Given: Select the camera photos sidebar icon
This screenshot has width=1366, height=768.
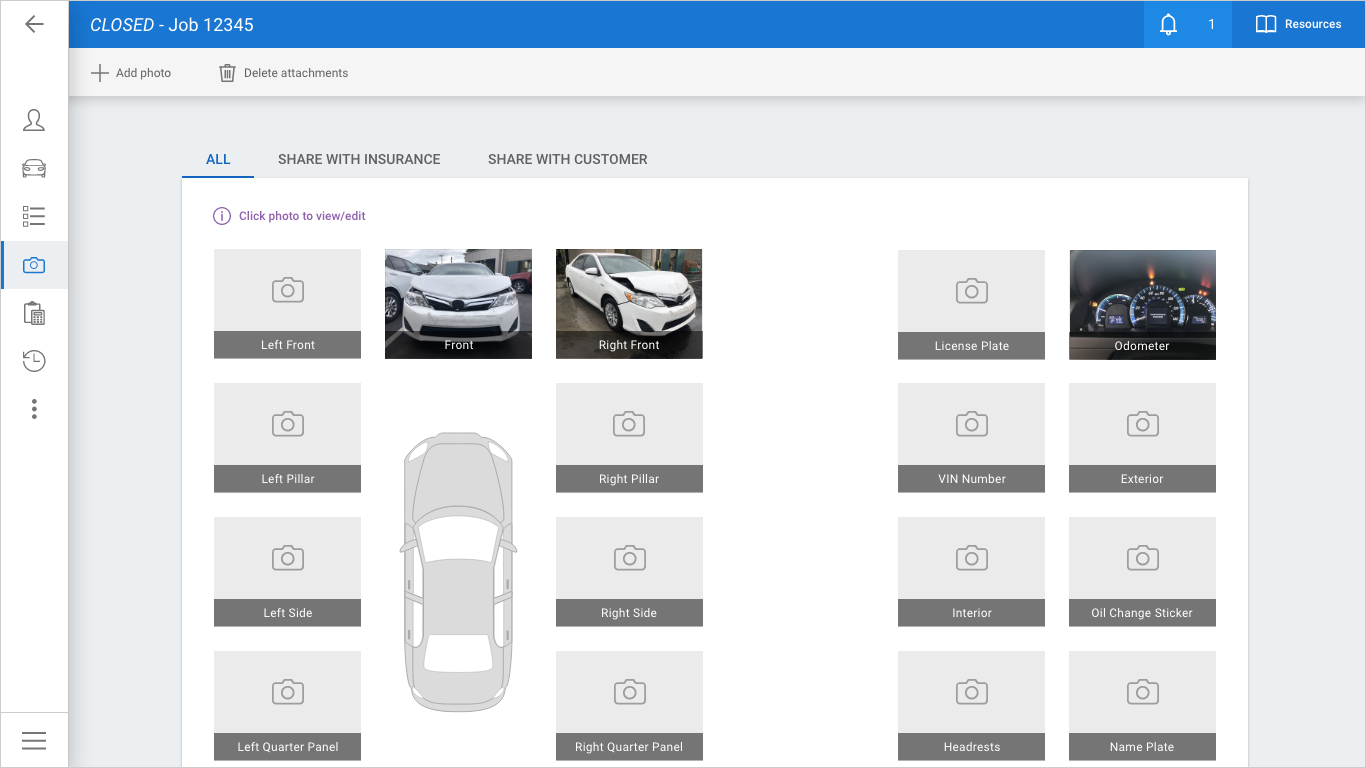Looking at the screenshot, I should click(x=34, y=265).
